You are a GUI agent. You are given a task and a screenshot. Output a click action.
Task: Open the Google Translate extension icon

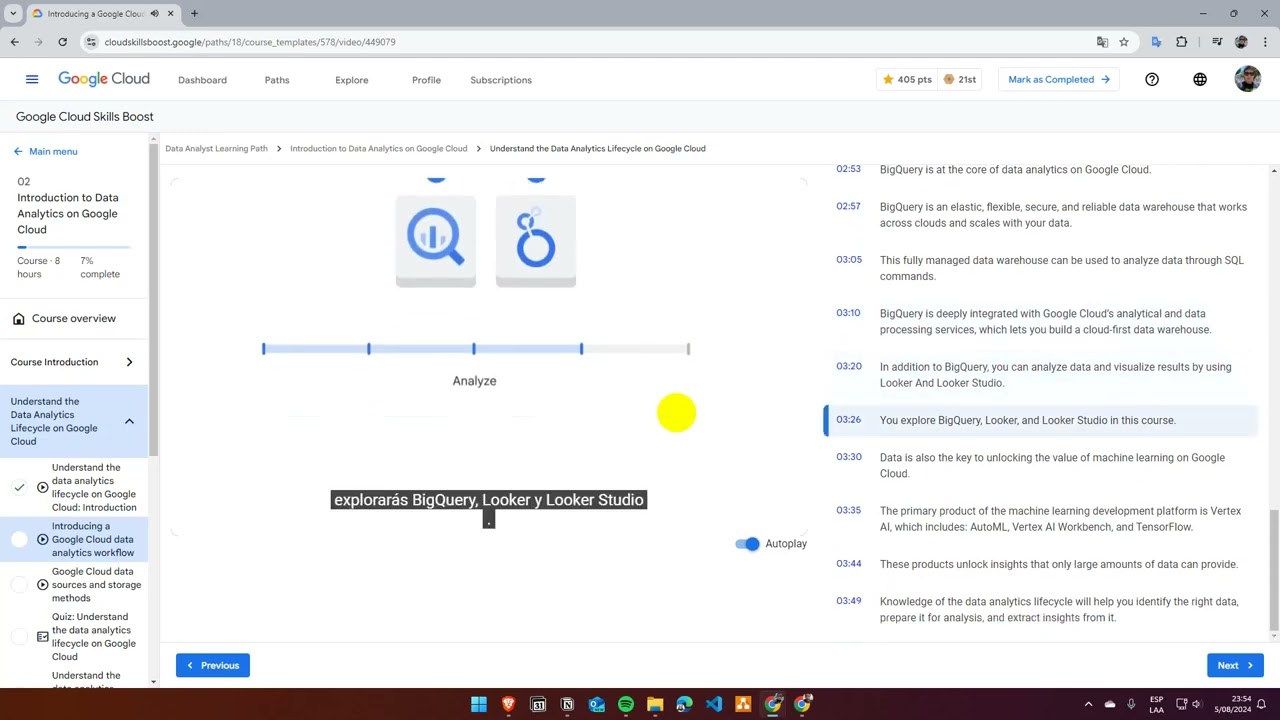click(x=1157, y=42)
